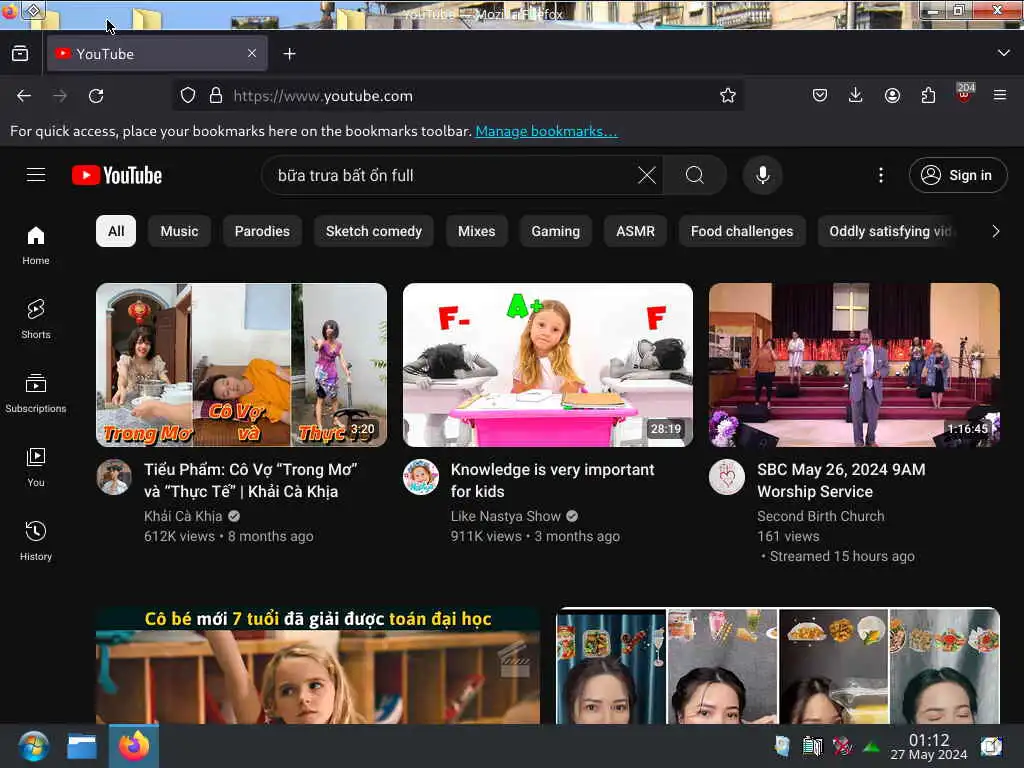Viewport: 1024px width, 768px height.
Task: Select the Oddly satisfying videos chip
Action: point(889,231)
